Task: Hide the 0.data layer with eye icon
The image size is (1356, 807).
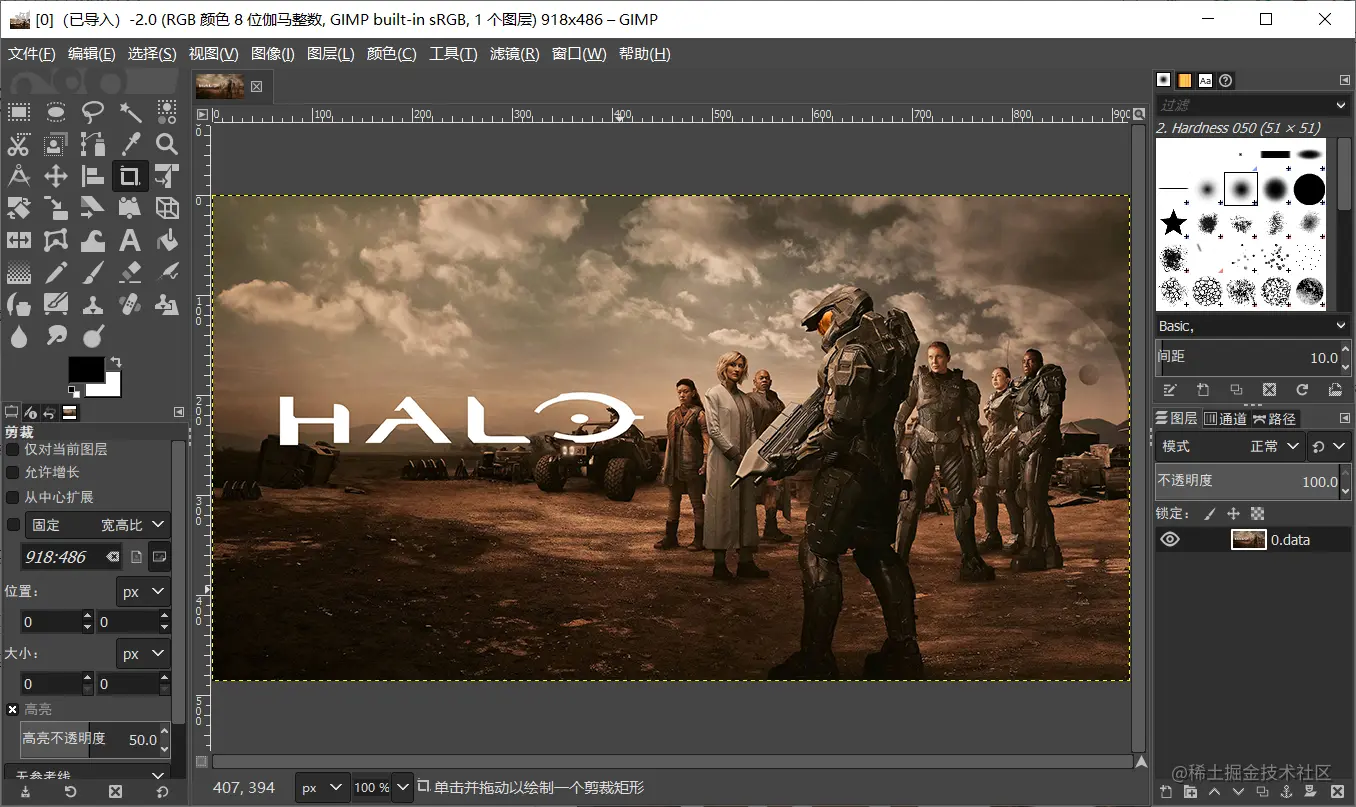Action: click(x=1170, y=540)
